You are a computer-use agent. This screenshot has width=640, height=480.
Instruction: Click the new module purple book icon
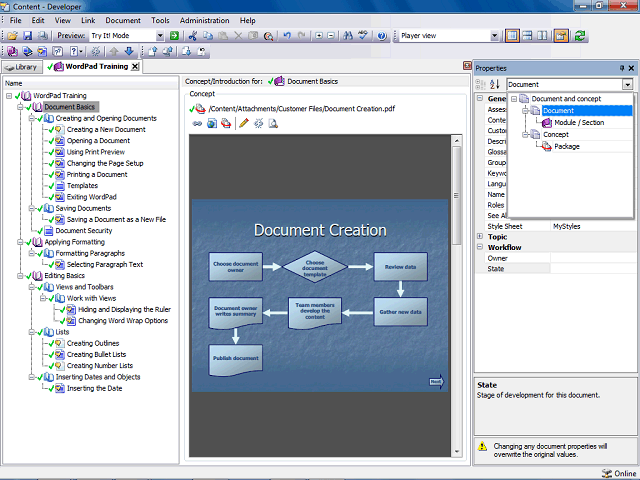coord(12,51)
